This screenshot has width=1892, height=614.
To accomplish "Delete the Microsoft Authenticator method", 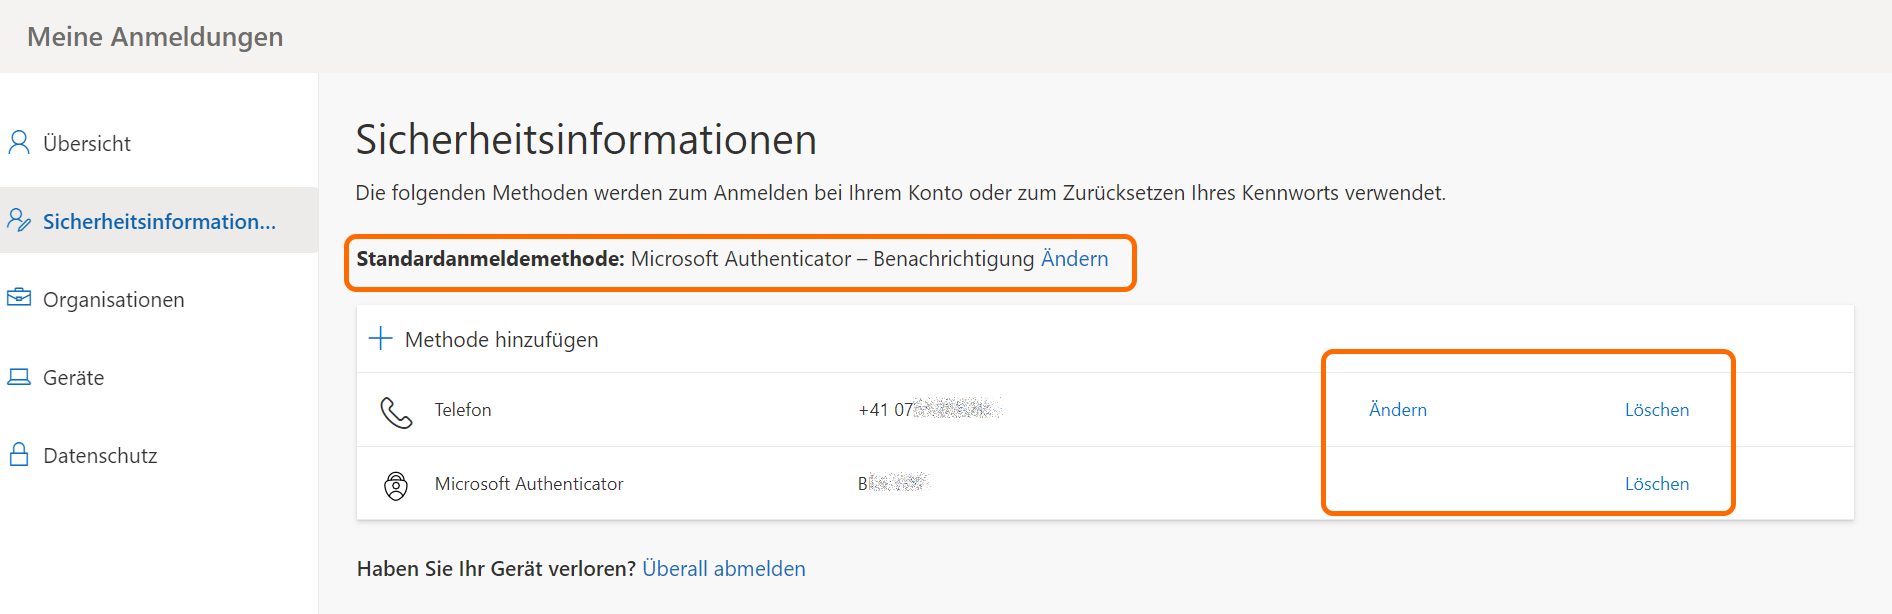I will pyautogui.click(x=1656, y=484).
